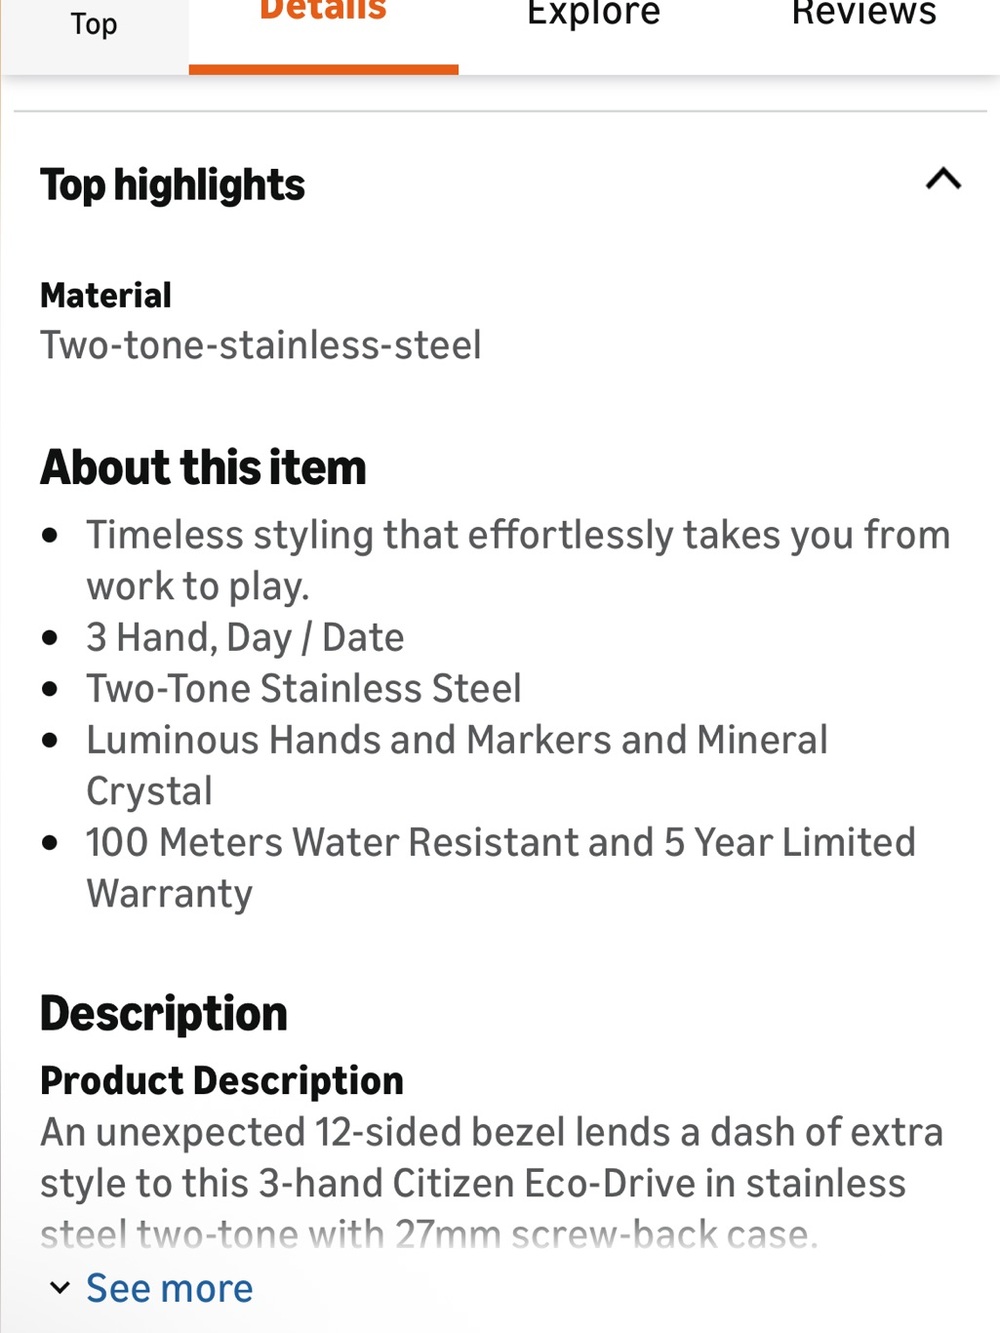Click the Two-Tone Stainless Steel bullet item
This screenshot has width=1000, height=1333.
304,689
